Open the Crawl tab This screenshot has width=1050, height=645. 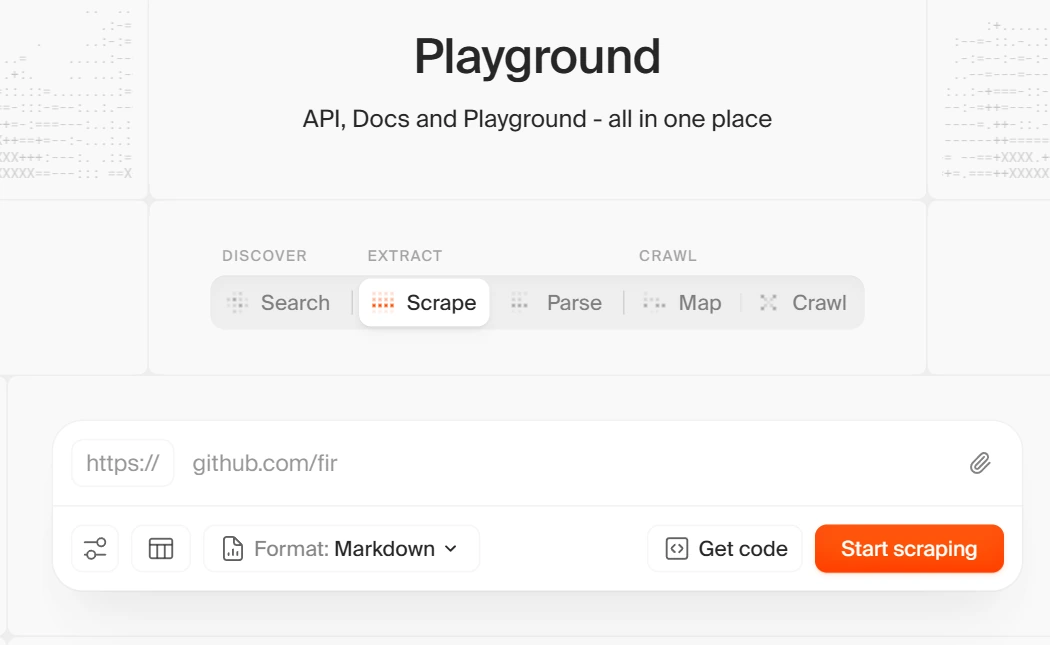point(804,303)
